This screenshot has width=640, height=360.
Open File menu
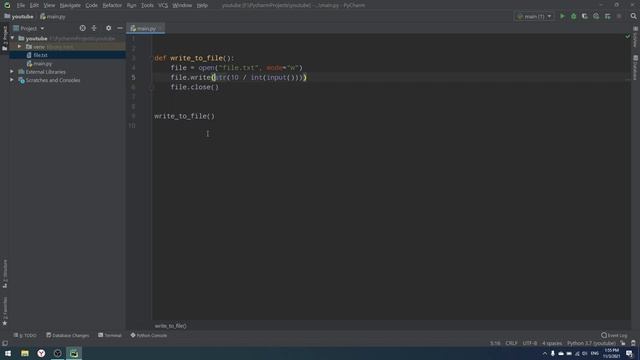click(21, 5)
